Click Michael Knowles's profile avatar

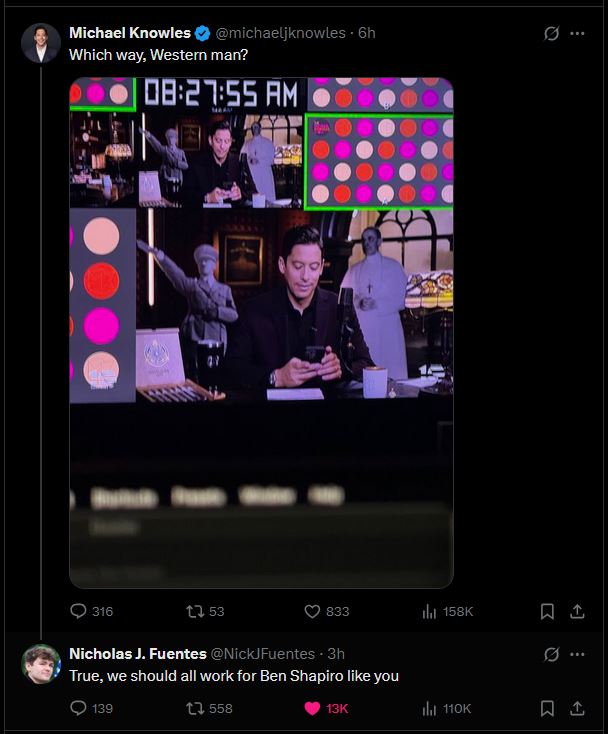click(41, 43)
